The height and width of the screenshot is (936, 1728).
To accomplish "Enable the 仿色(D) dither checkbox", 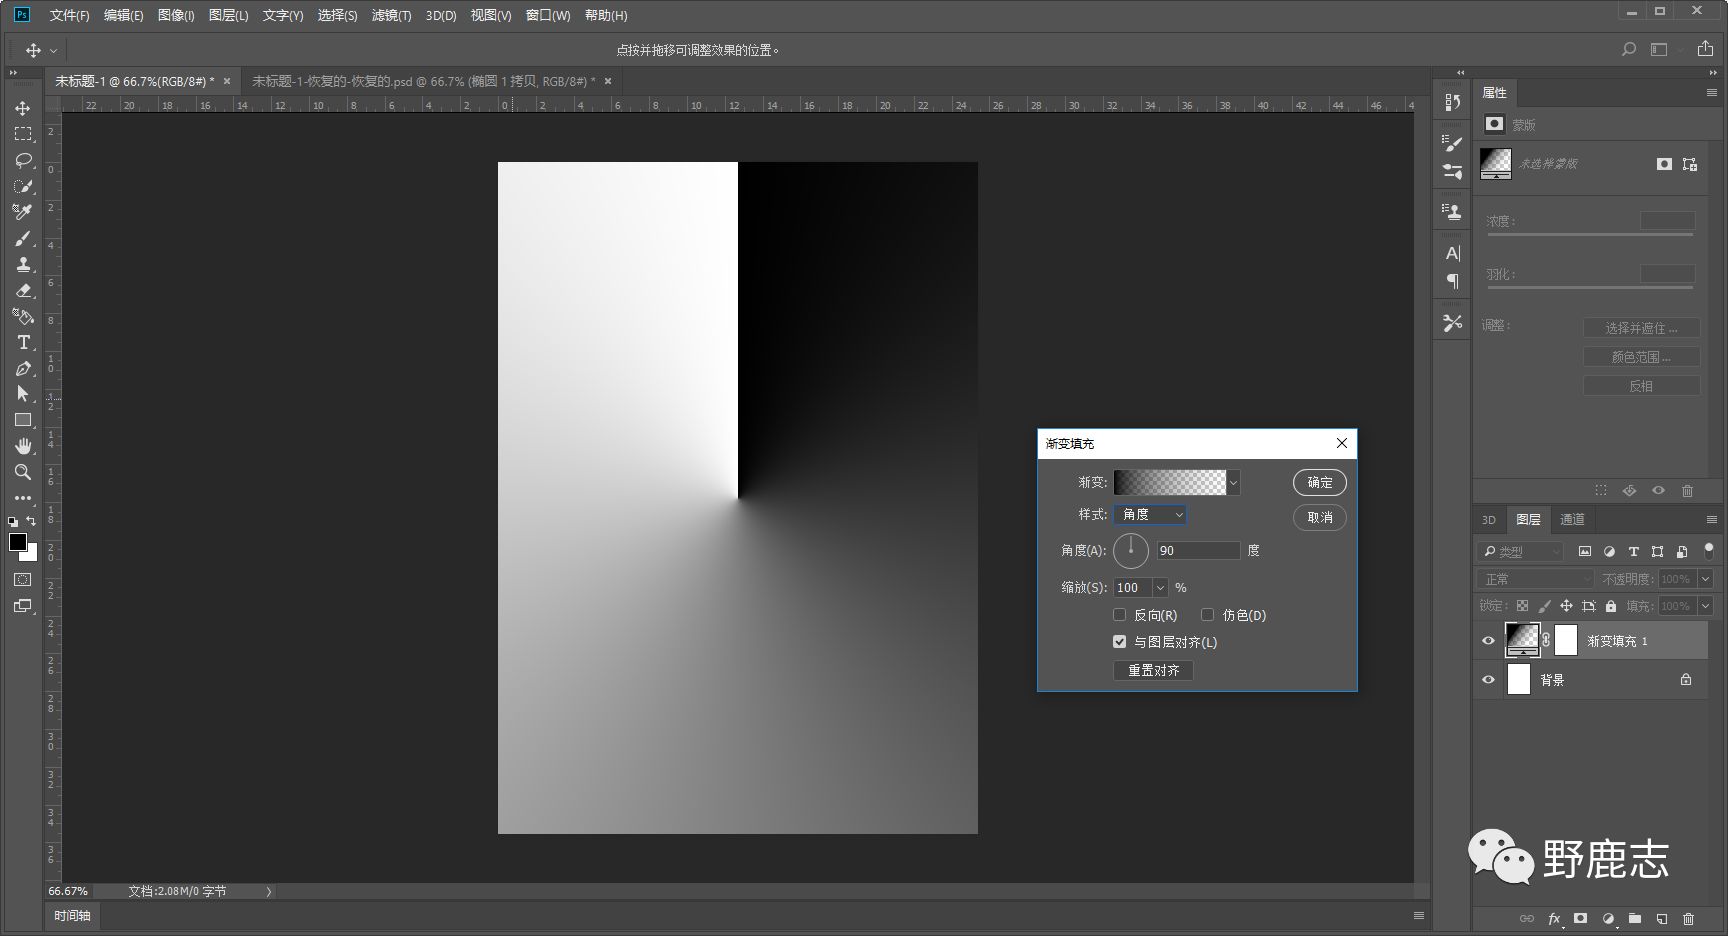I will click(x=1207, y=615).
